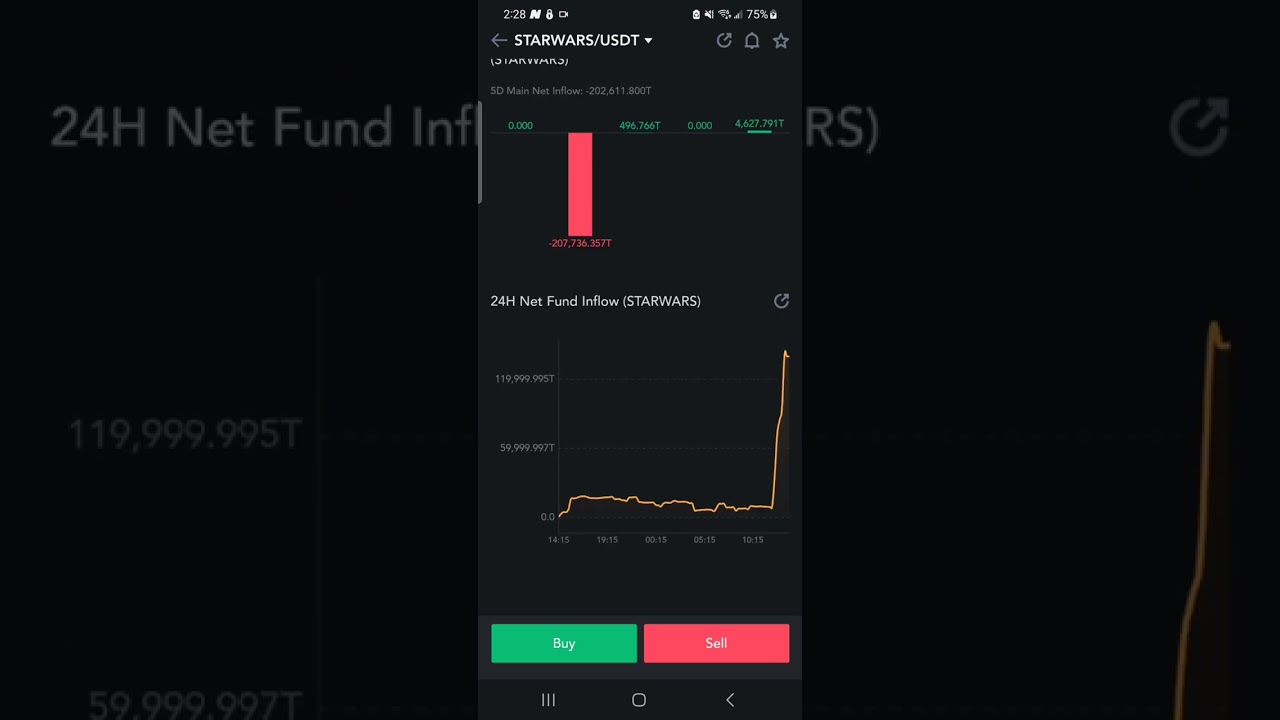1280x720 pixels.
Task: Click the 00:15 time axis label
Action: coord(656,539)
